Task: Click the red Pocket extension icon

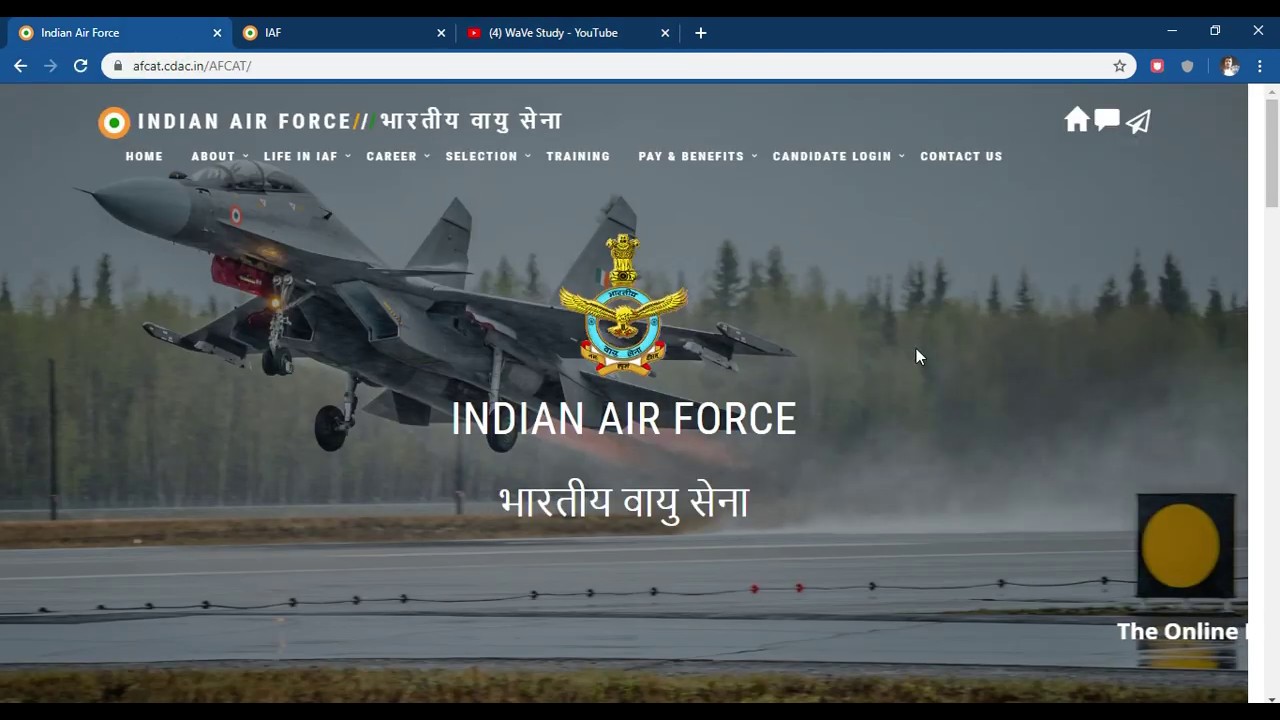Action: click(1157, 66)
